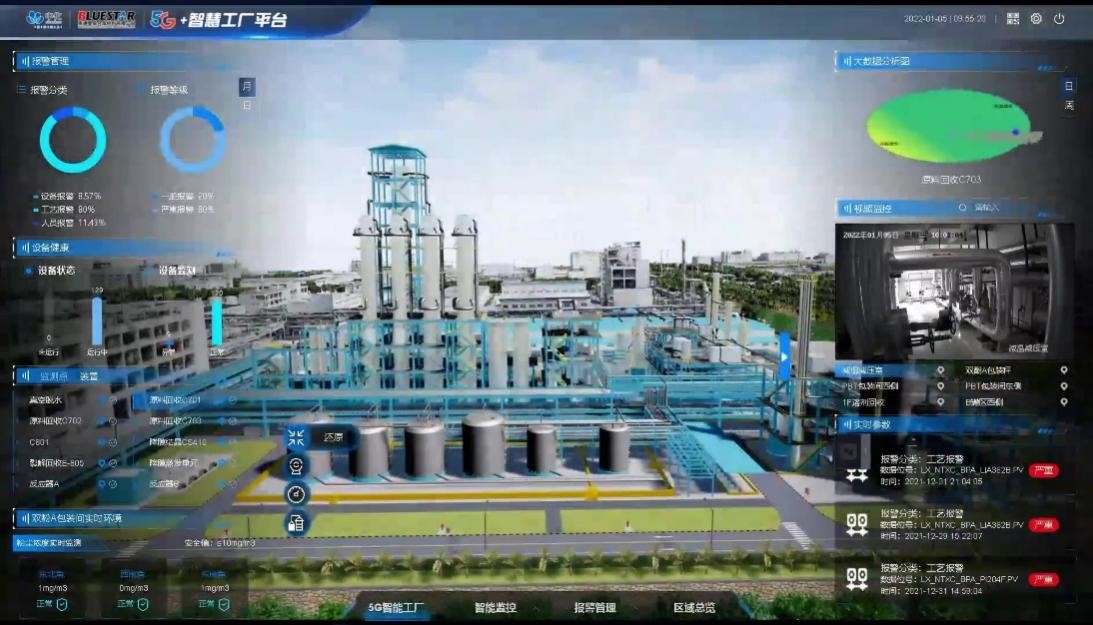Viewport: 1093px width, 625px height.
Task: Open the 区域总览 bottom tab
Action: click(694, 608)
